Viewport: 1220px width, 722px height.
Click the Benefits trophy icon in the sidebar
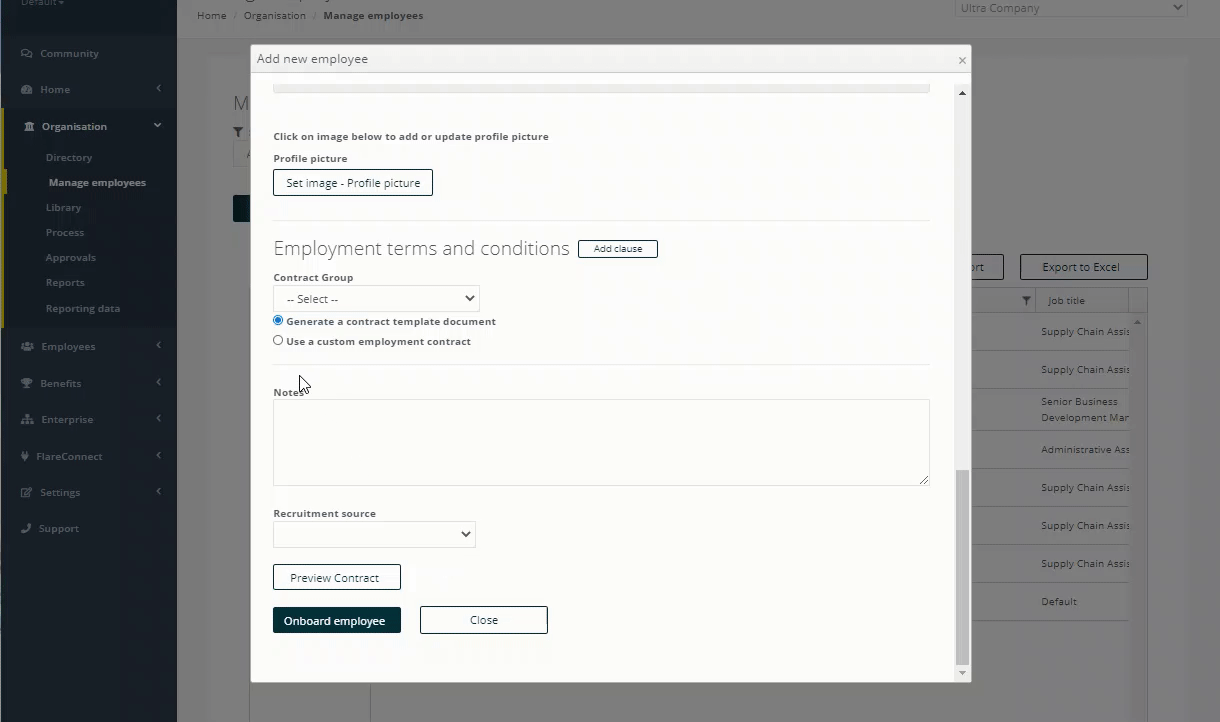pyautogui.click(x=27, y=384)
